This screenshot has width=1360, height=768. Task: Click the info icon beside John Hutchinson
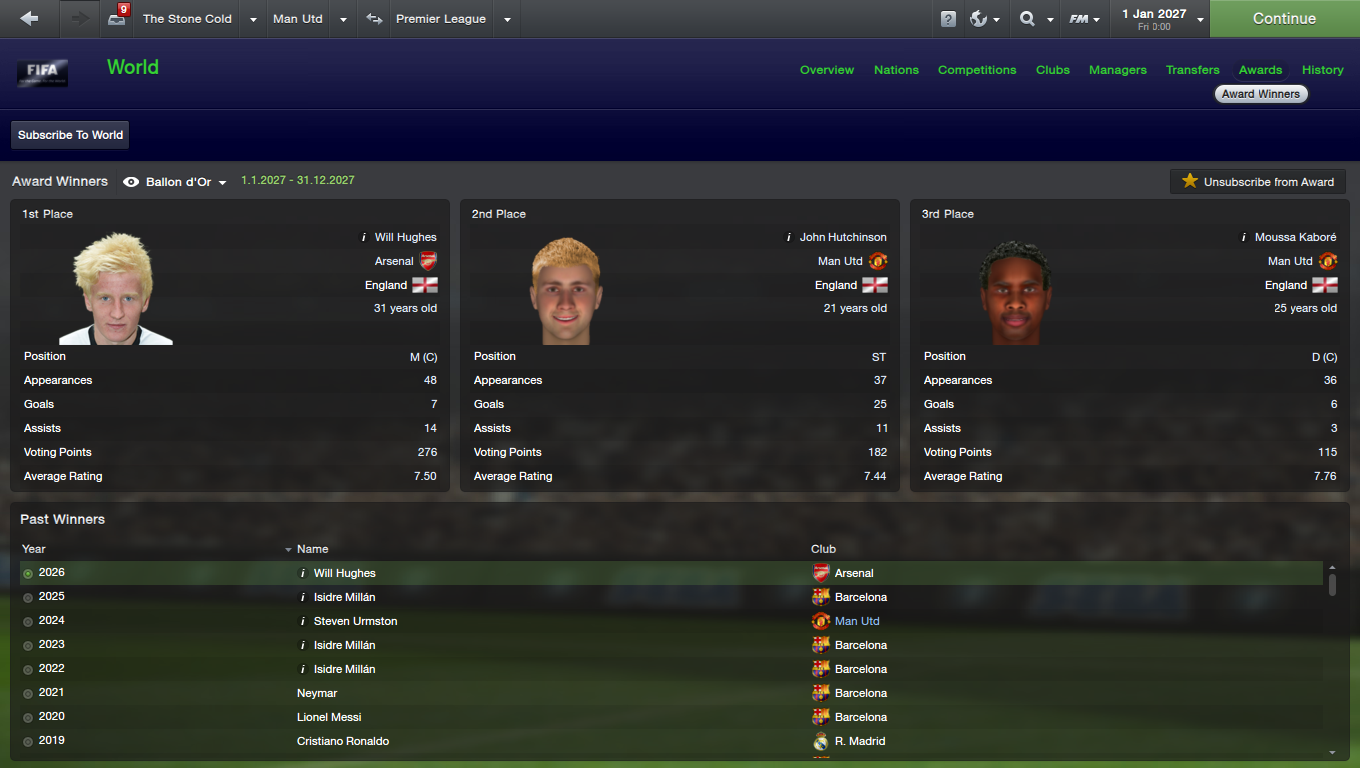(x=788, y=237)
